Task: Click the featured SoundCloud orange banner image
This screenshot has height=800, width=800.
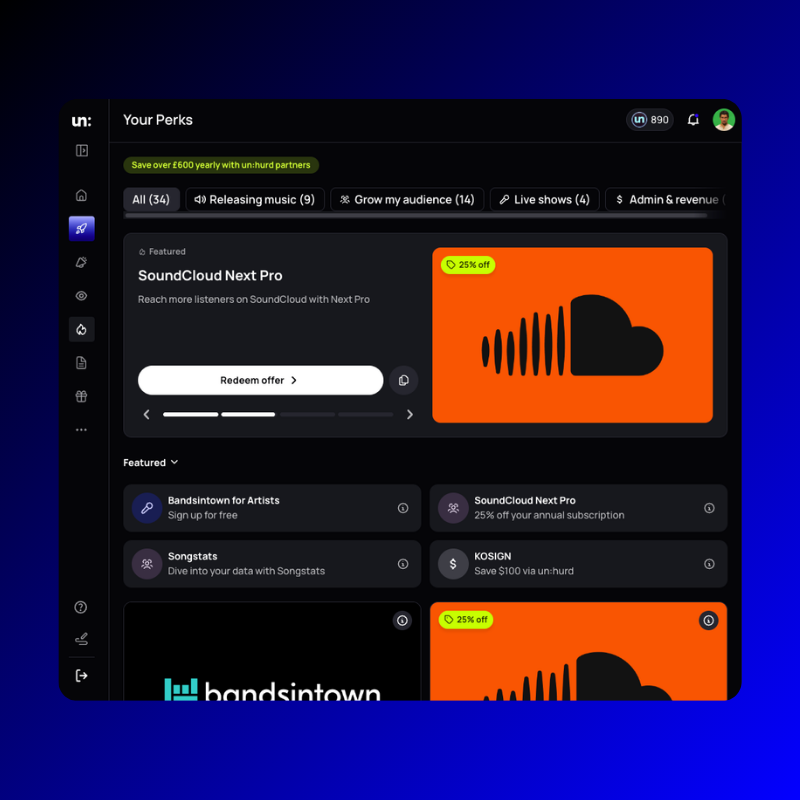Action: point(572,335)
